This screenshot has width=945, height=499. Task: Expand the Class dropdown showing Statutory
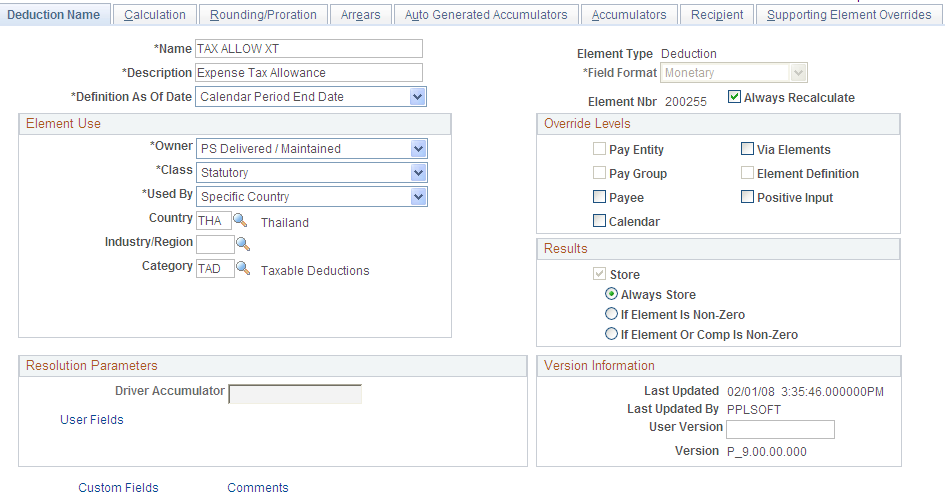[x=418, y=172]
